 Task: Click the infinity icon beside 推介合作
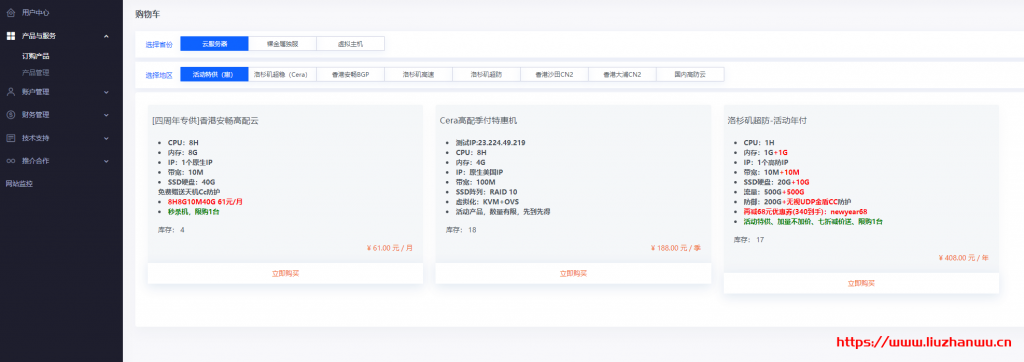(10, 161)
